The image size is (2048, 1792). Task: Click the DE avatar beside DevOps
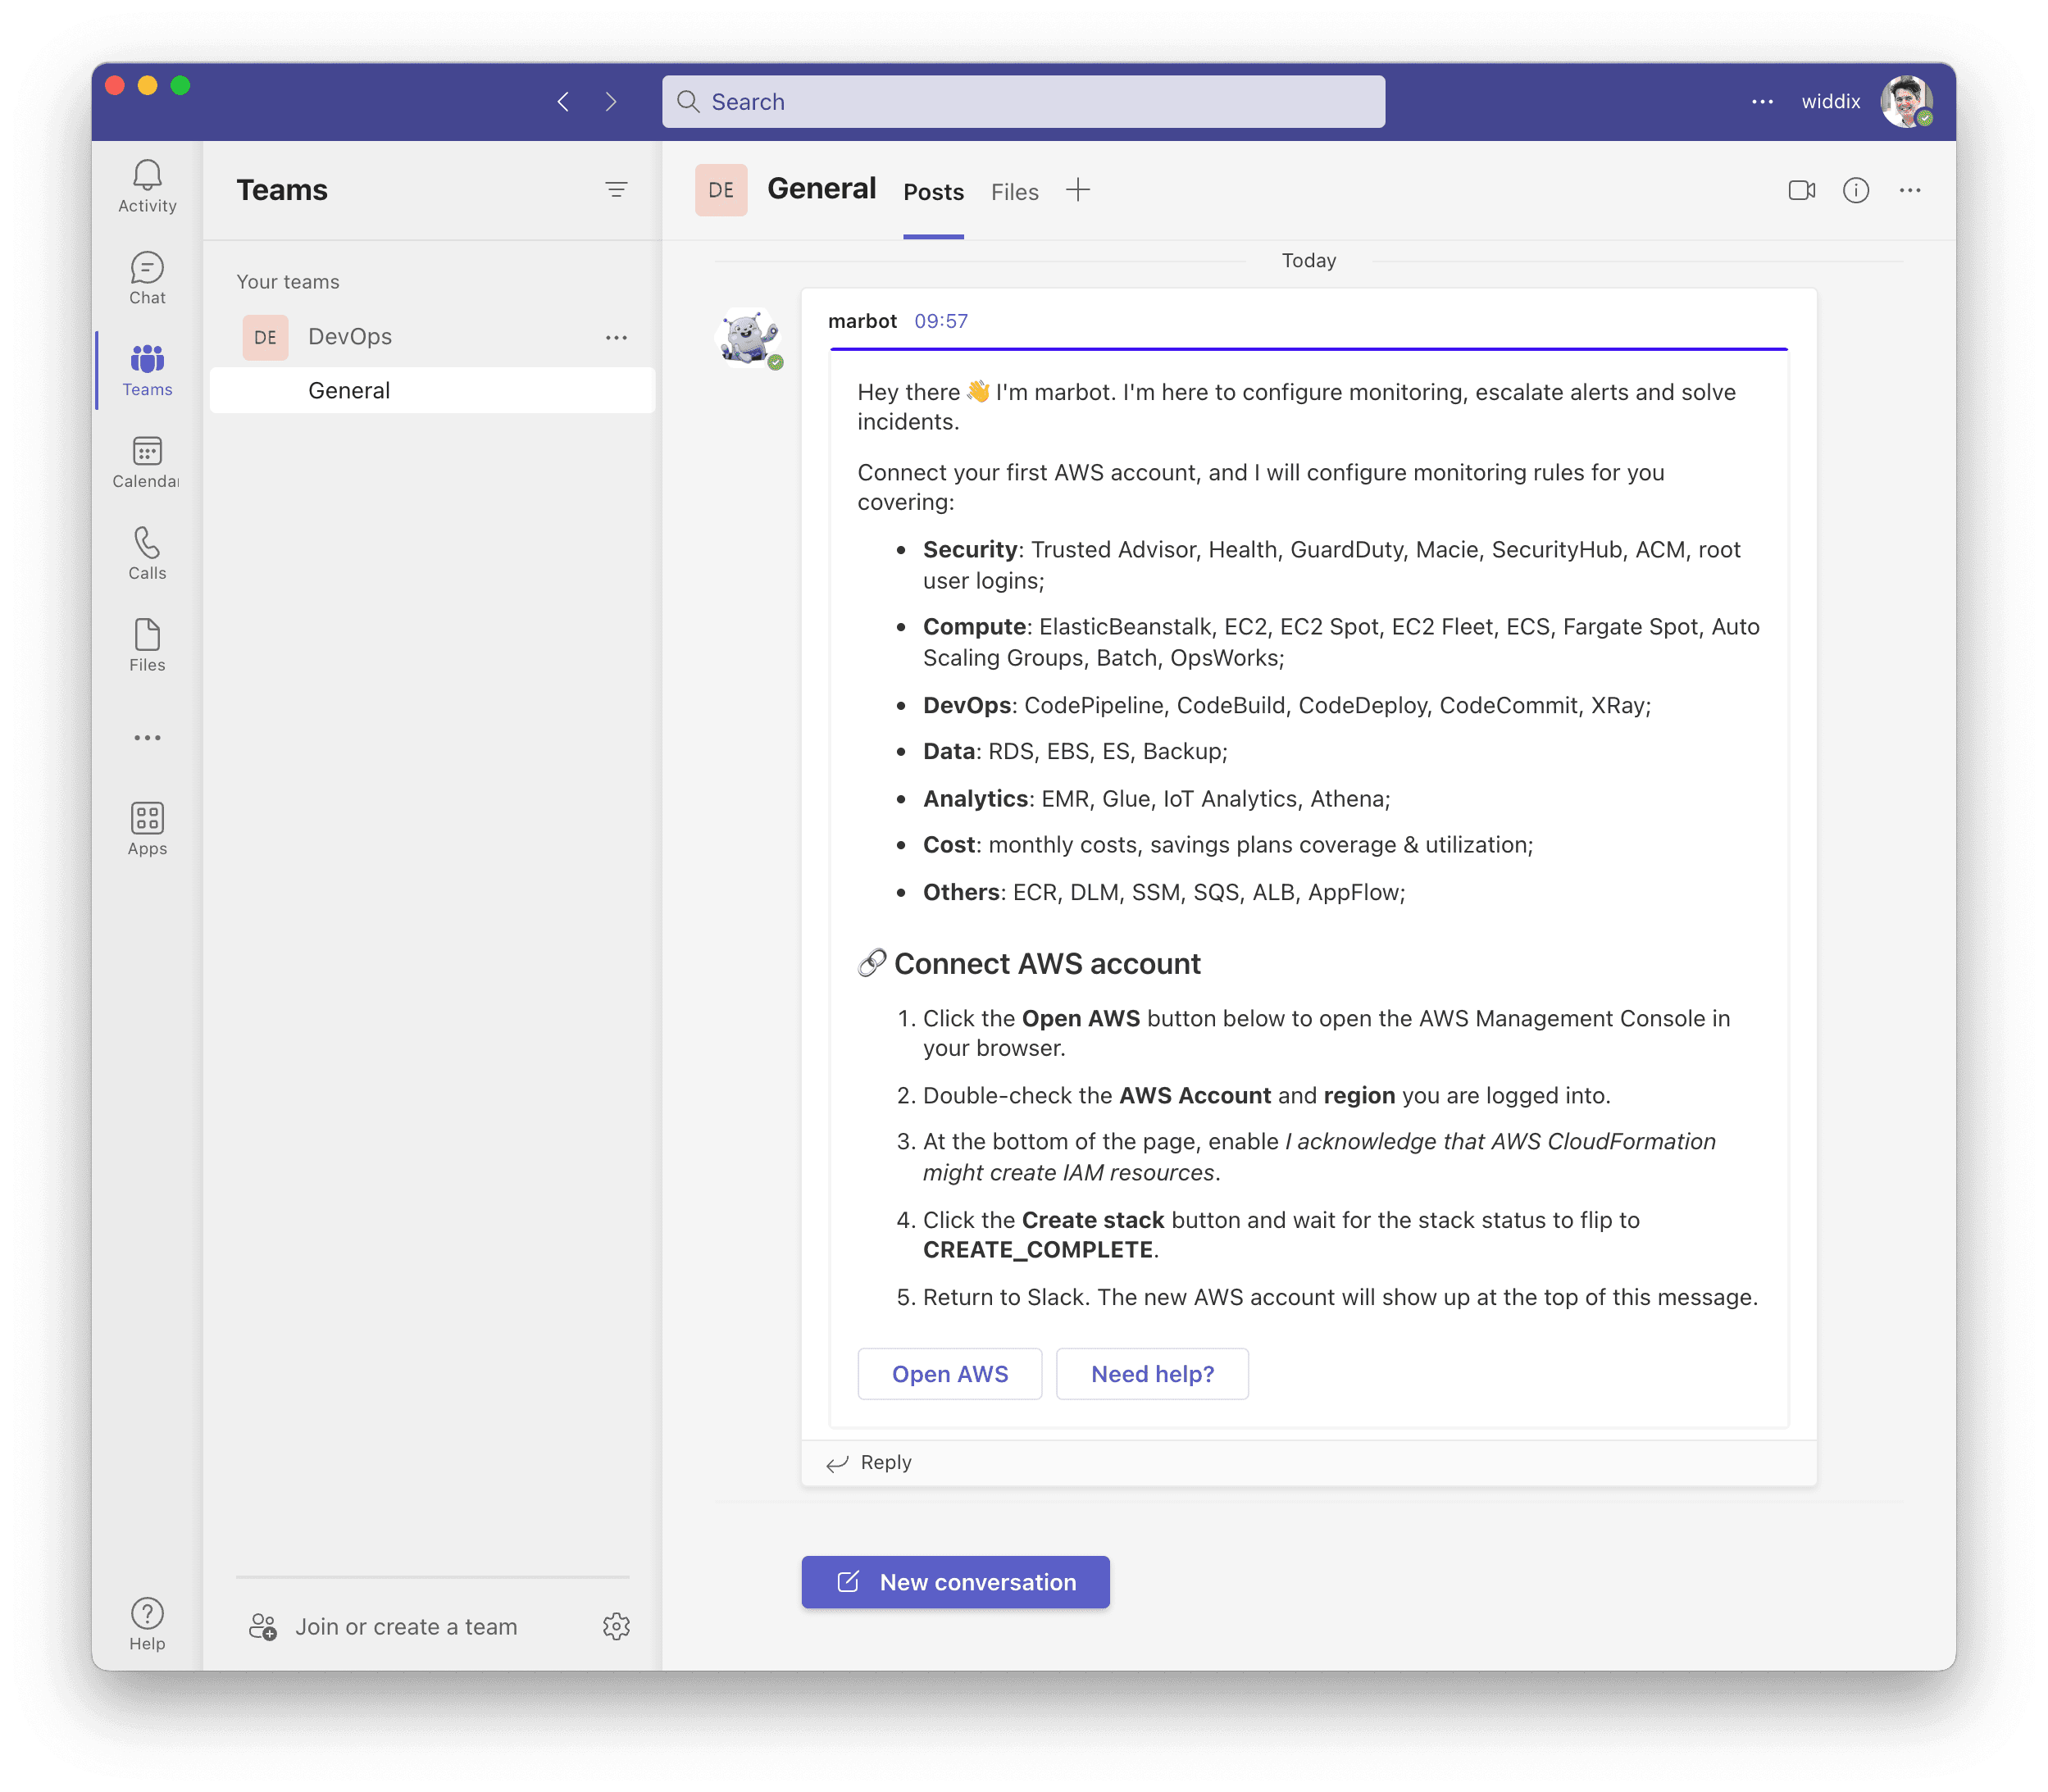pyautogui.click(x=265, y=338)
